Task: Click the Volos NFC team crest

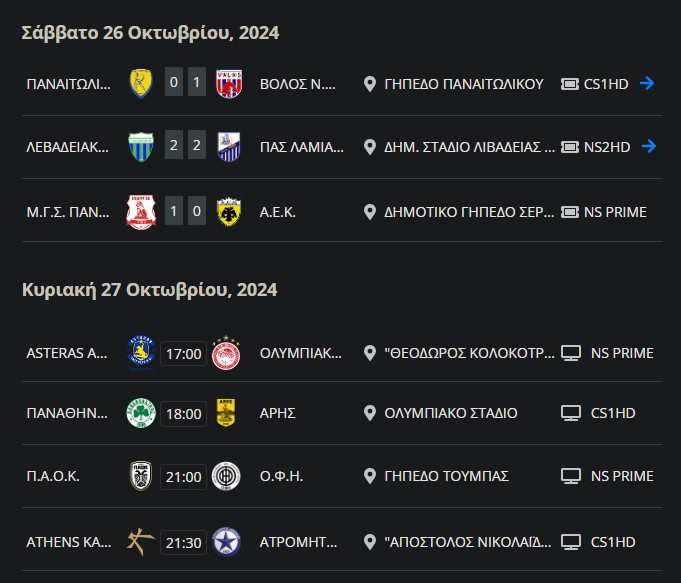Action: pos(228,83)
